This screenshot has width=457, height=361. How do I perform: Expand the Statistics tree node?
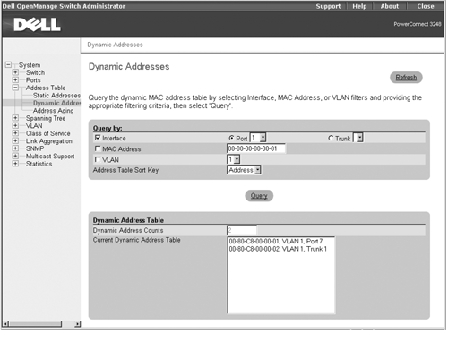pos(15,164)
